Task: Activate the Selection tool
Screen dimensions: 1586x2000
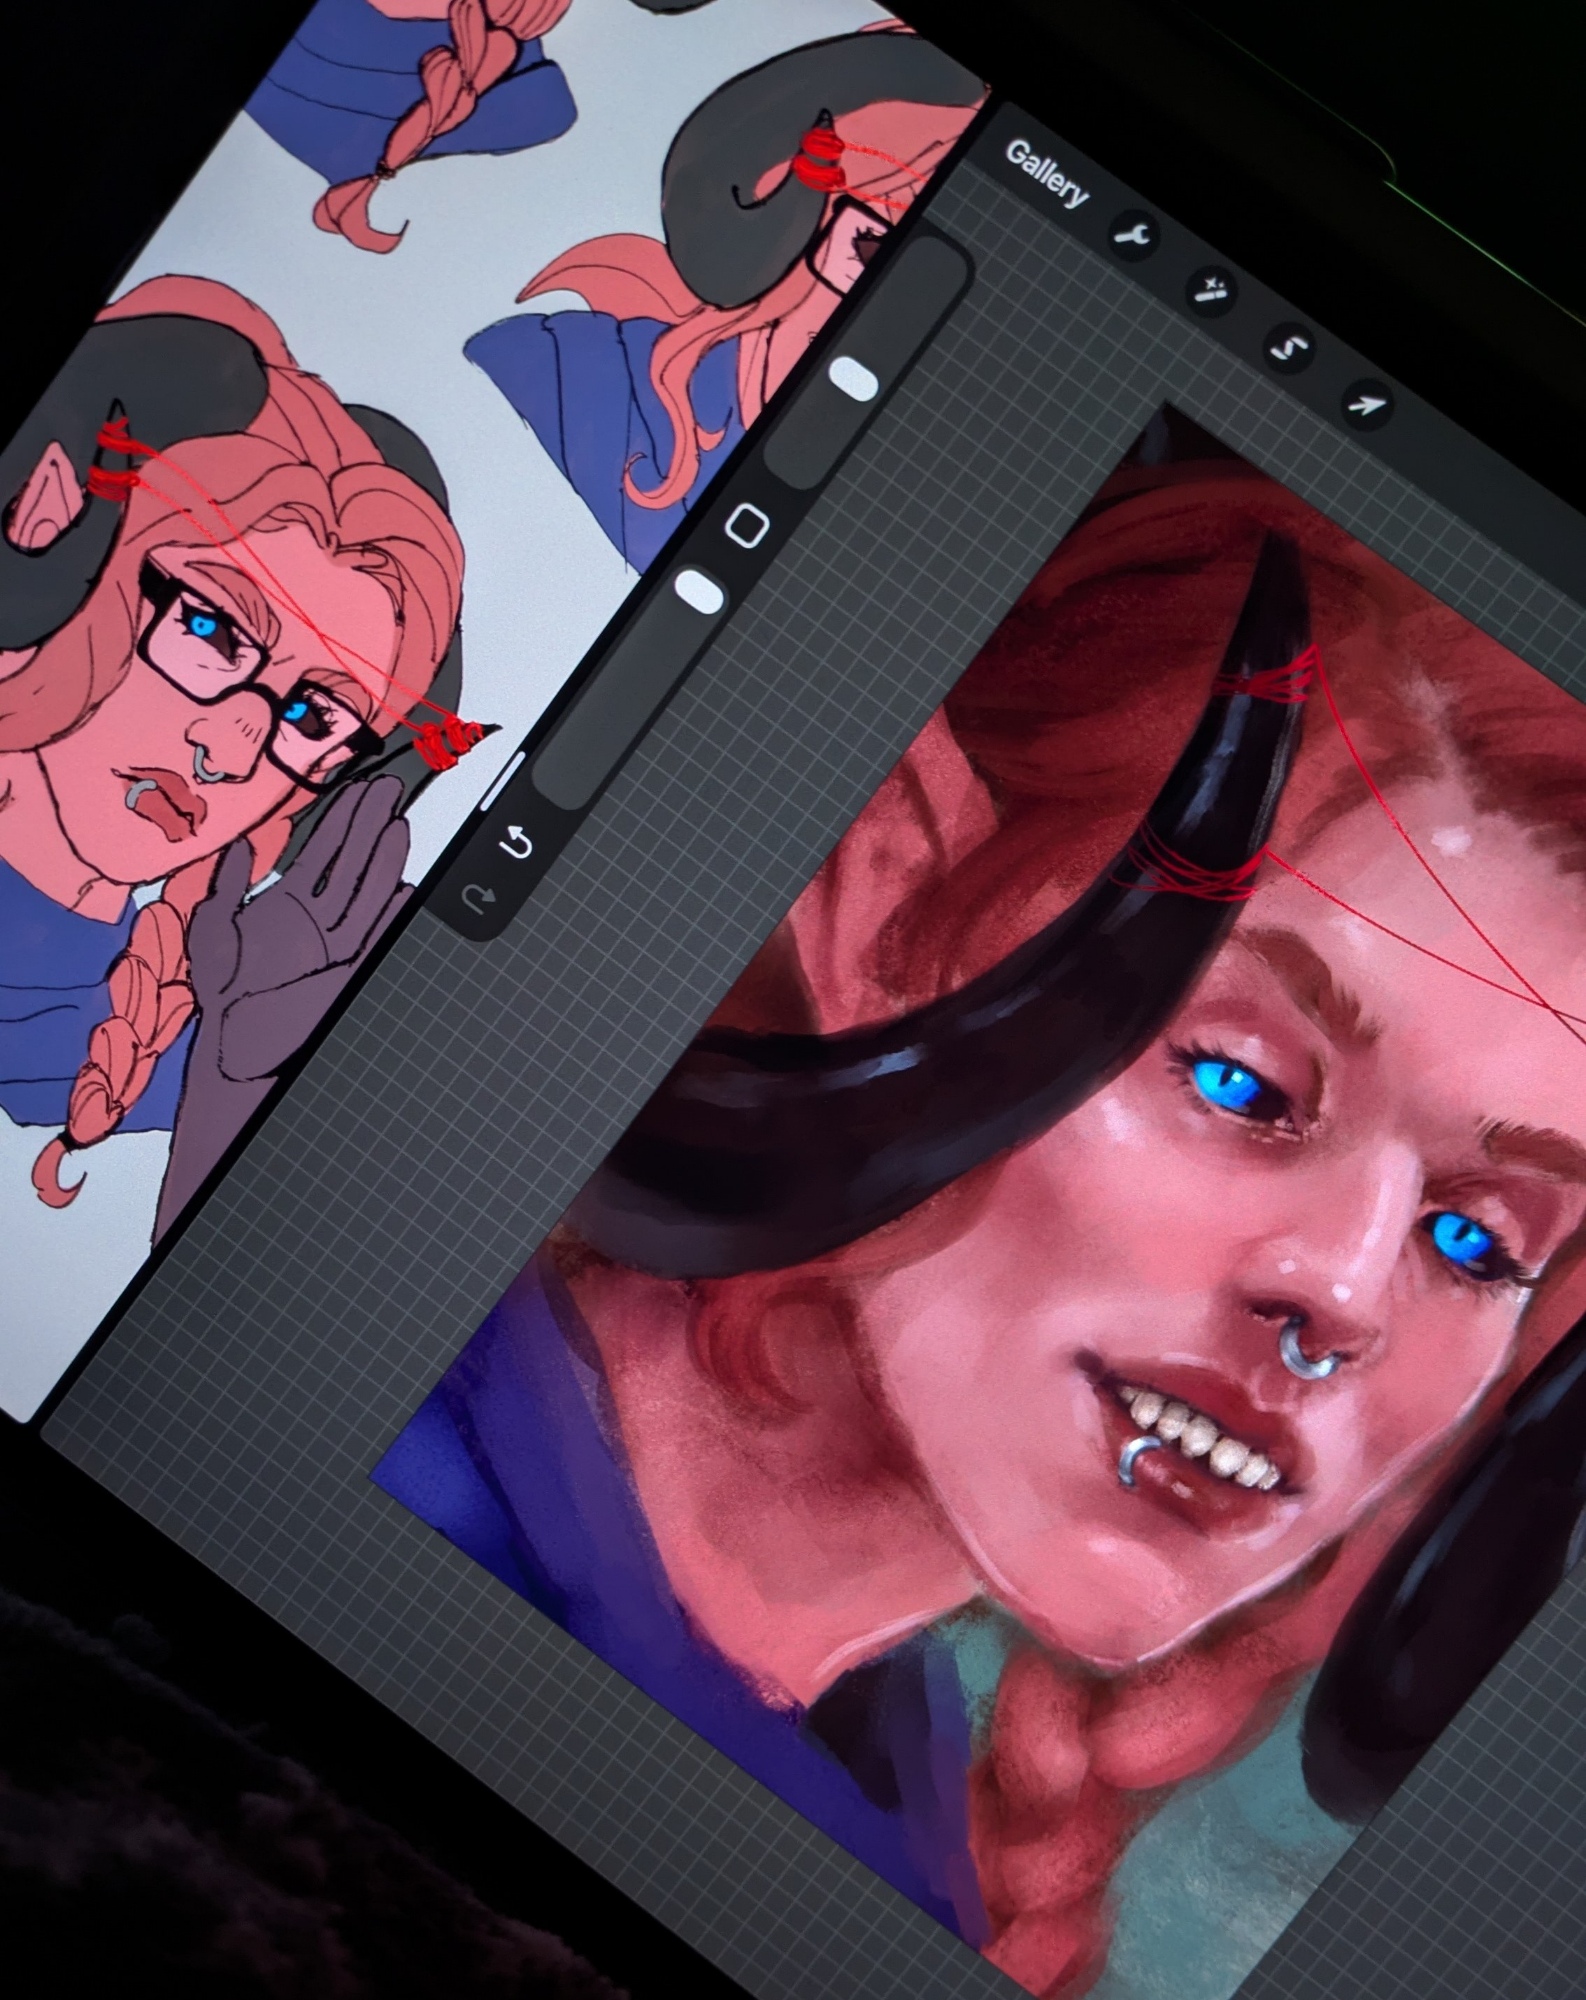Action: click(1288, 347)
